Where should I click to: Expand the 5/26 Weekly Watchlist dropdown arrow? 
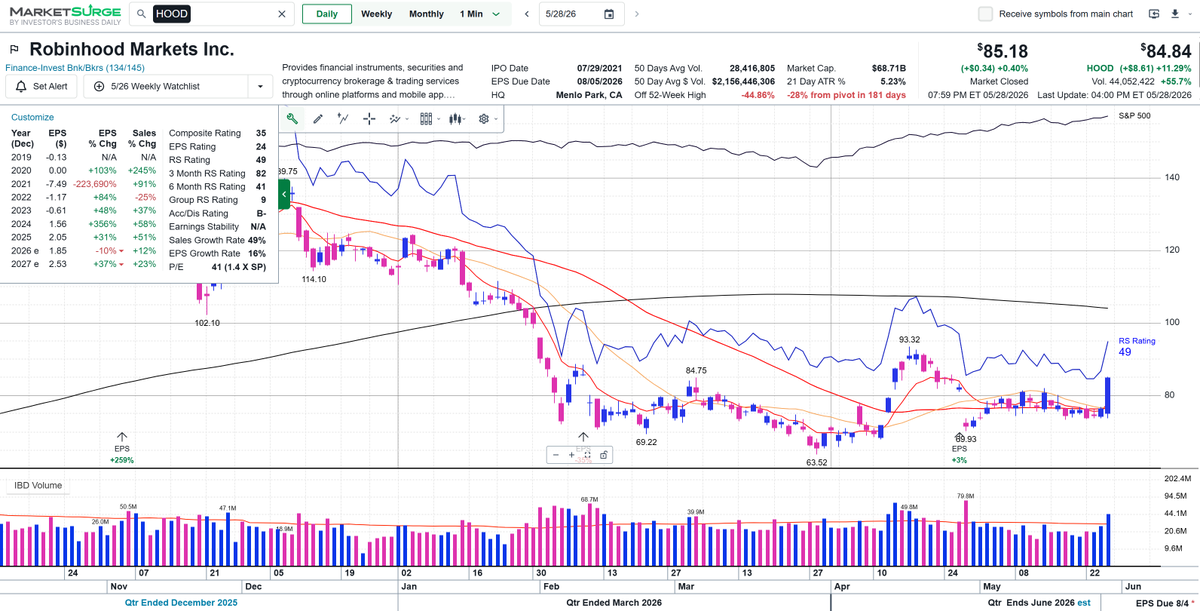point(261,86)
